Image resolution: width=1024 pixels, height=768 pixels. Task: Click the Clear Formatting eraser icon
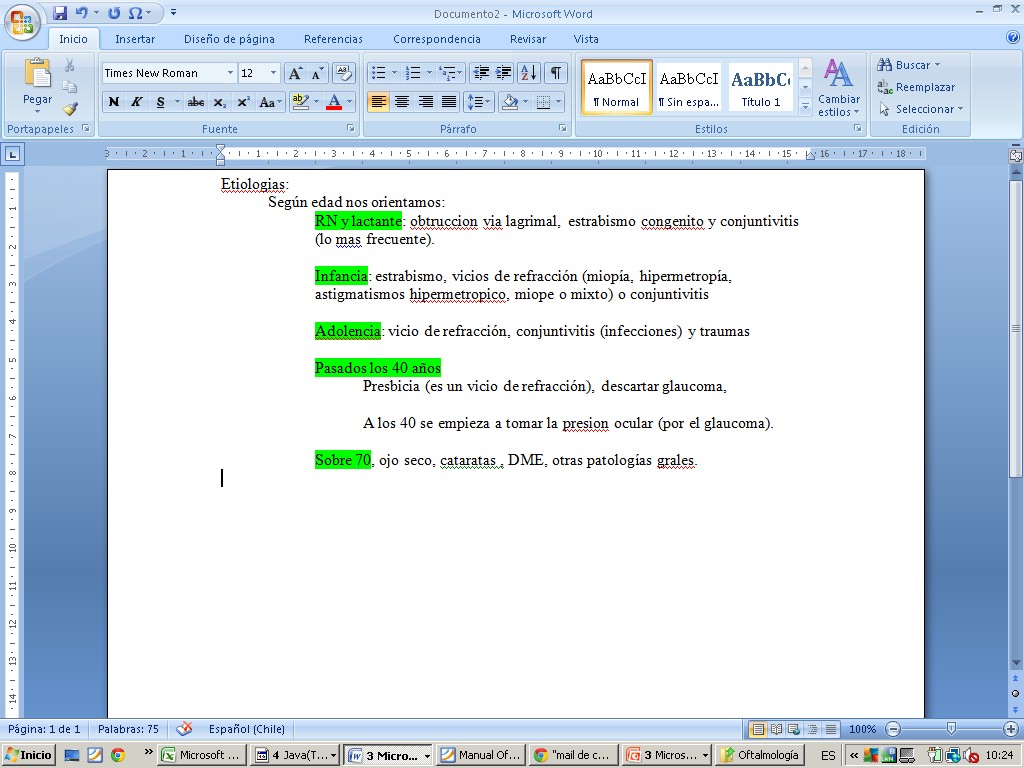(344, 73)
